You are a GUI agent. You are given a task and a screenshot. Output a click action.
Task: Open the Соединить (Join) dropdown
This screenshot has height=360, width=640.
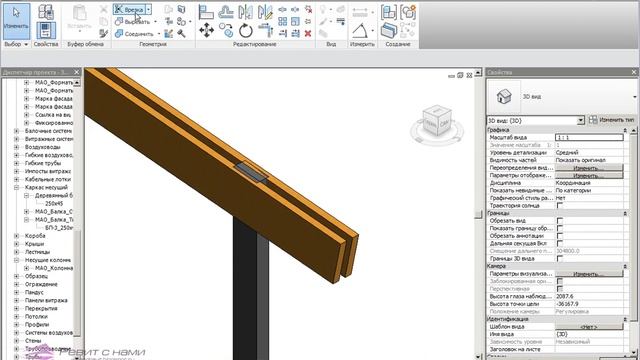[159, 34]
